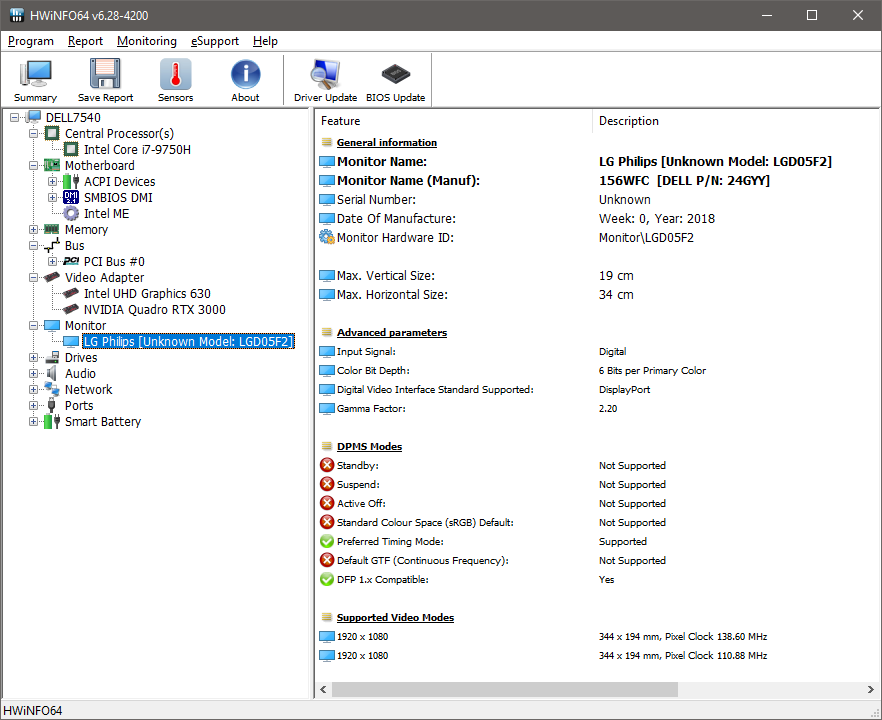Select Intel UHD Graphics 630 in tree

pos(147,293)
